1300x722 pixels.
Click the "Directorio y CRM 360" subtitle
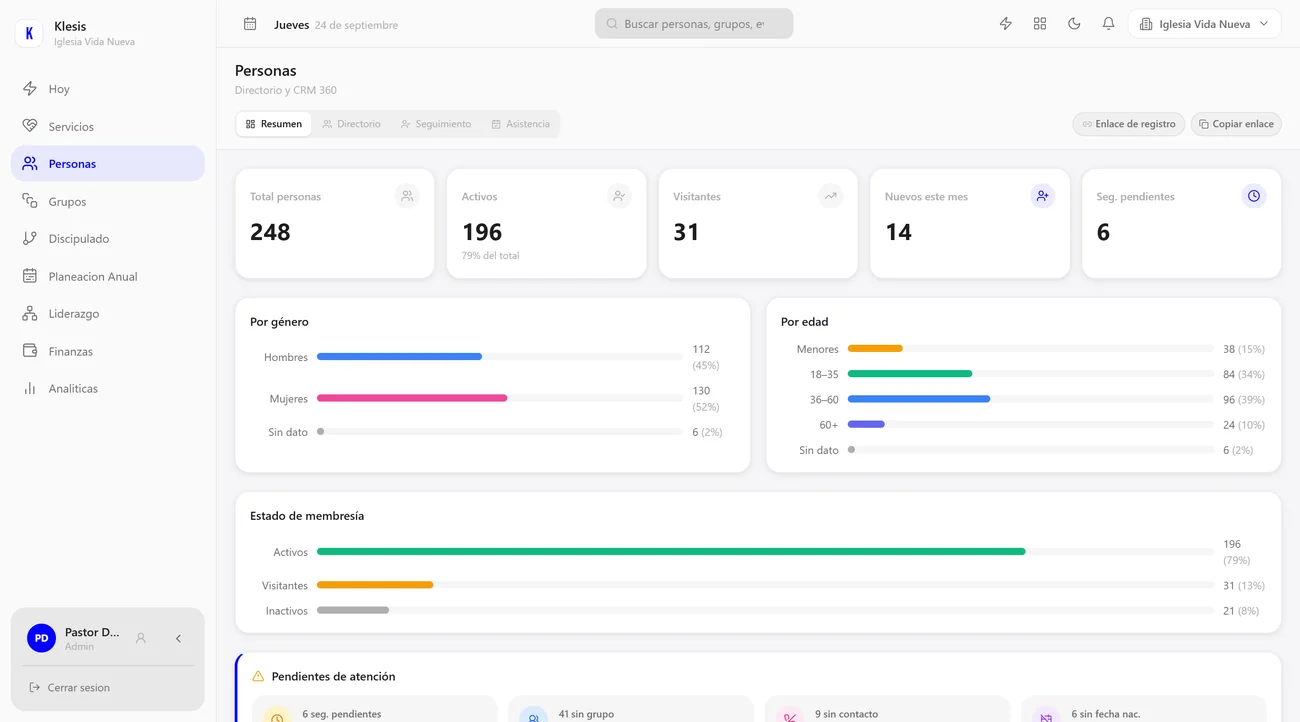pos(286,90)
